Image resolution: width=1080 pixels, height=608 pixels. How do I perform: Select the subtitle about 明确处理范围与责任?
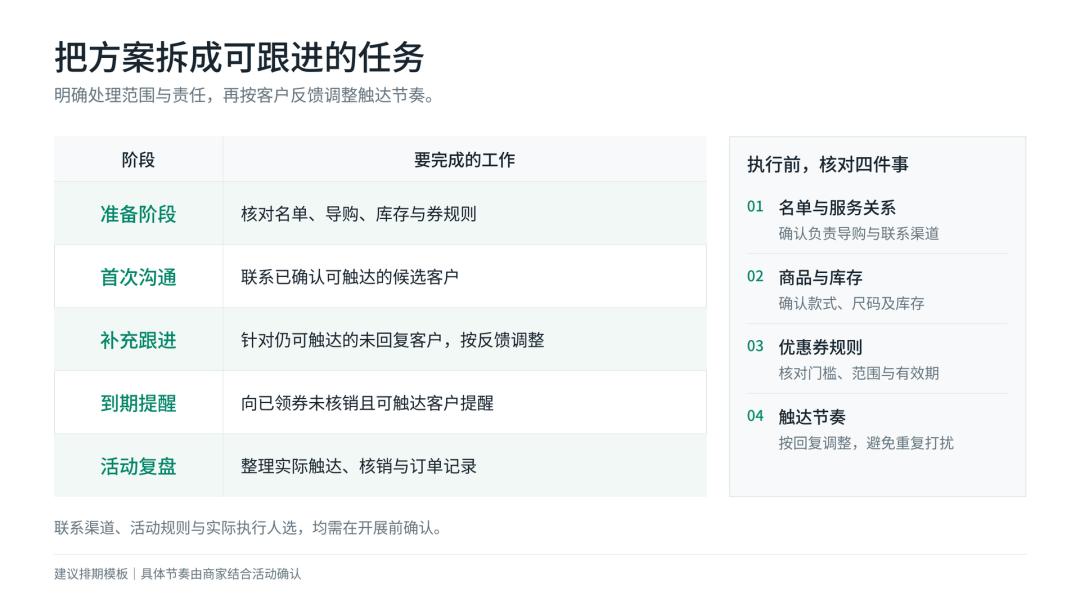tap(245, 95)
